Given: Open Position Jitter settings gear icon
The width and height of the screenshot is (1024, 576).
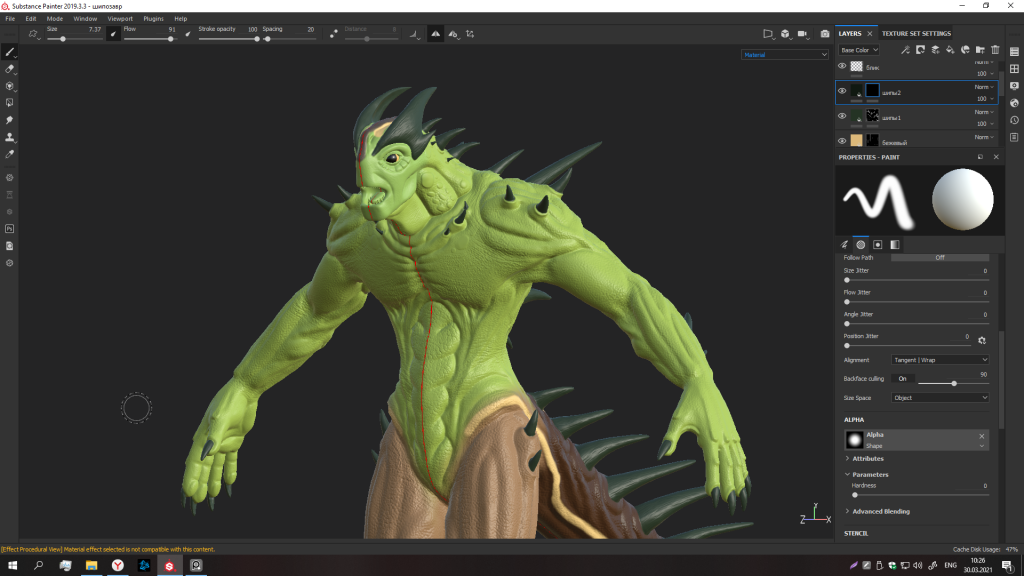Looking at the screenshot, I should [982, 340].
